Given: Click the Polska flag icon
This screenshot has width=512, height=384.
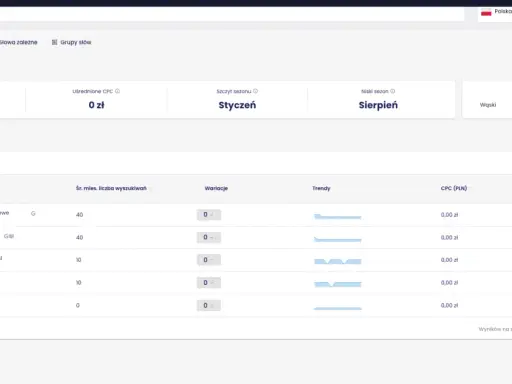Looking at the screenshot, I should (486, 13).
